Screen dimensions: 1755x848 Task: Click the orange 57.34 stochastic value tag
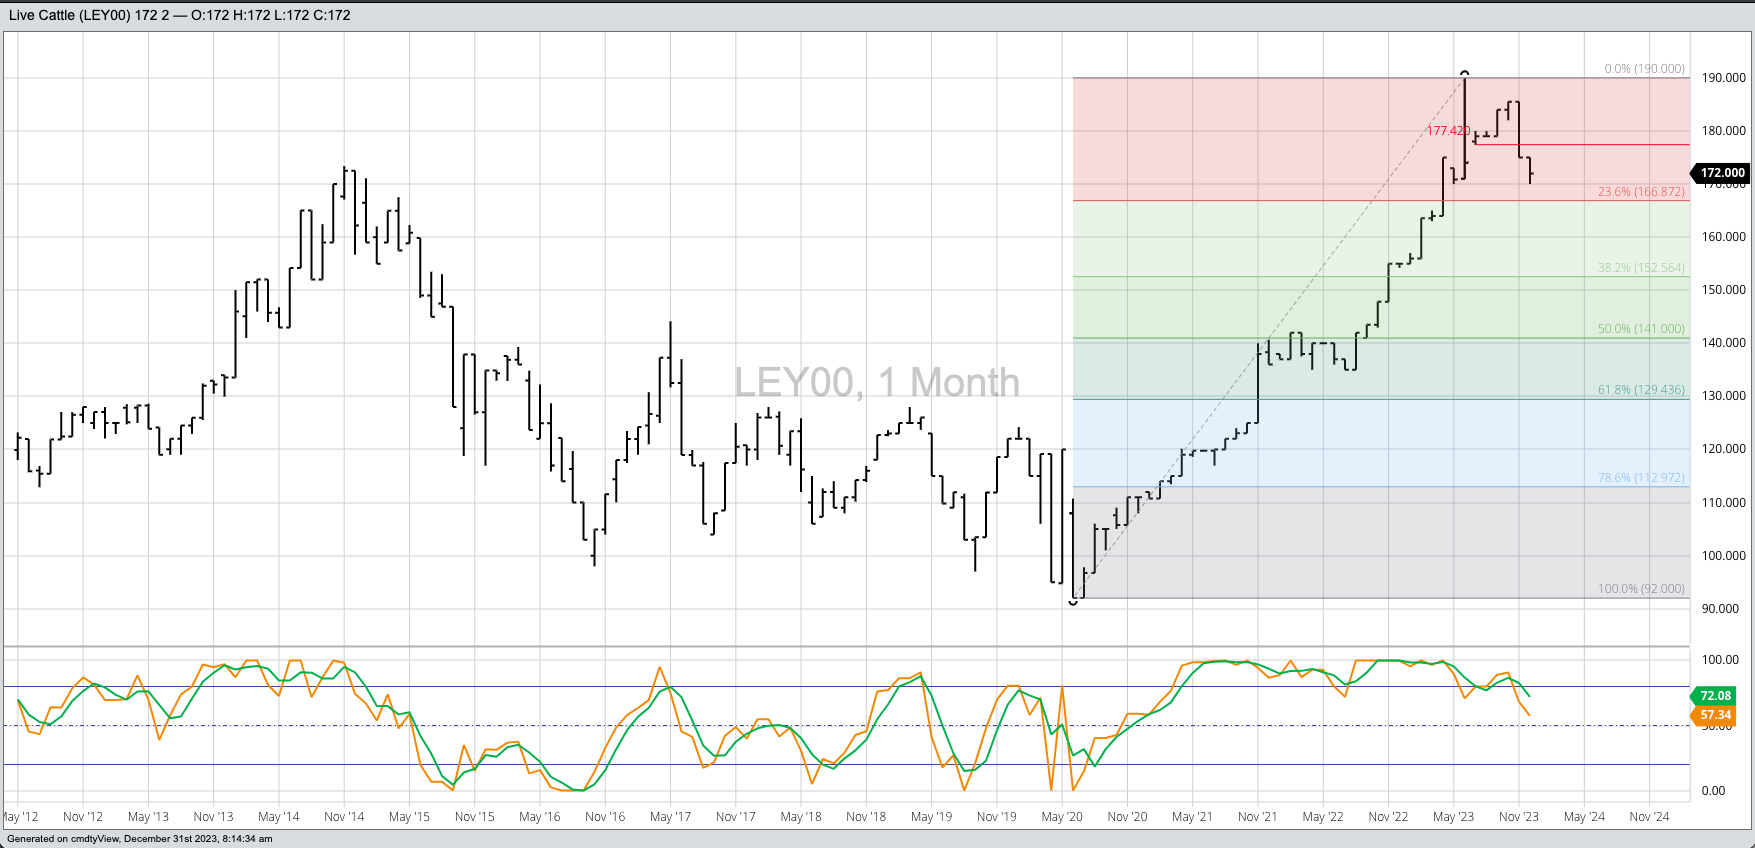(1715, 715)
